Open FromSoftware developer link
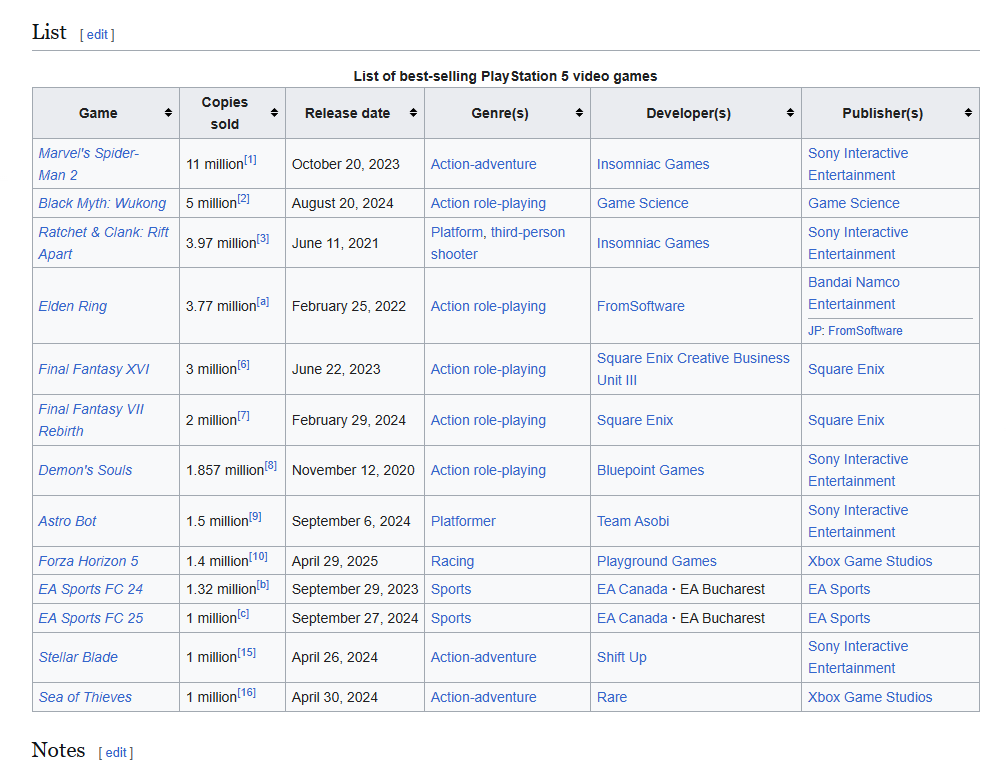This screenshot has width=1006, height=767. 641,306
